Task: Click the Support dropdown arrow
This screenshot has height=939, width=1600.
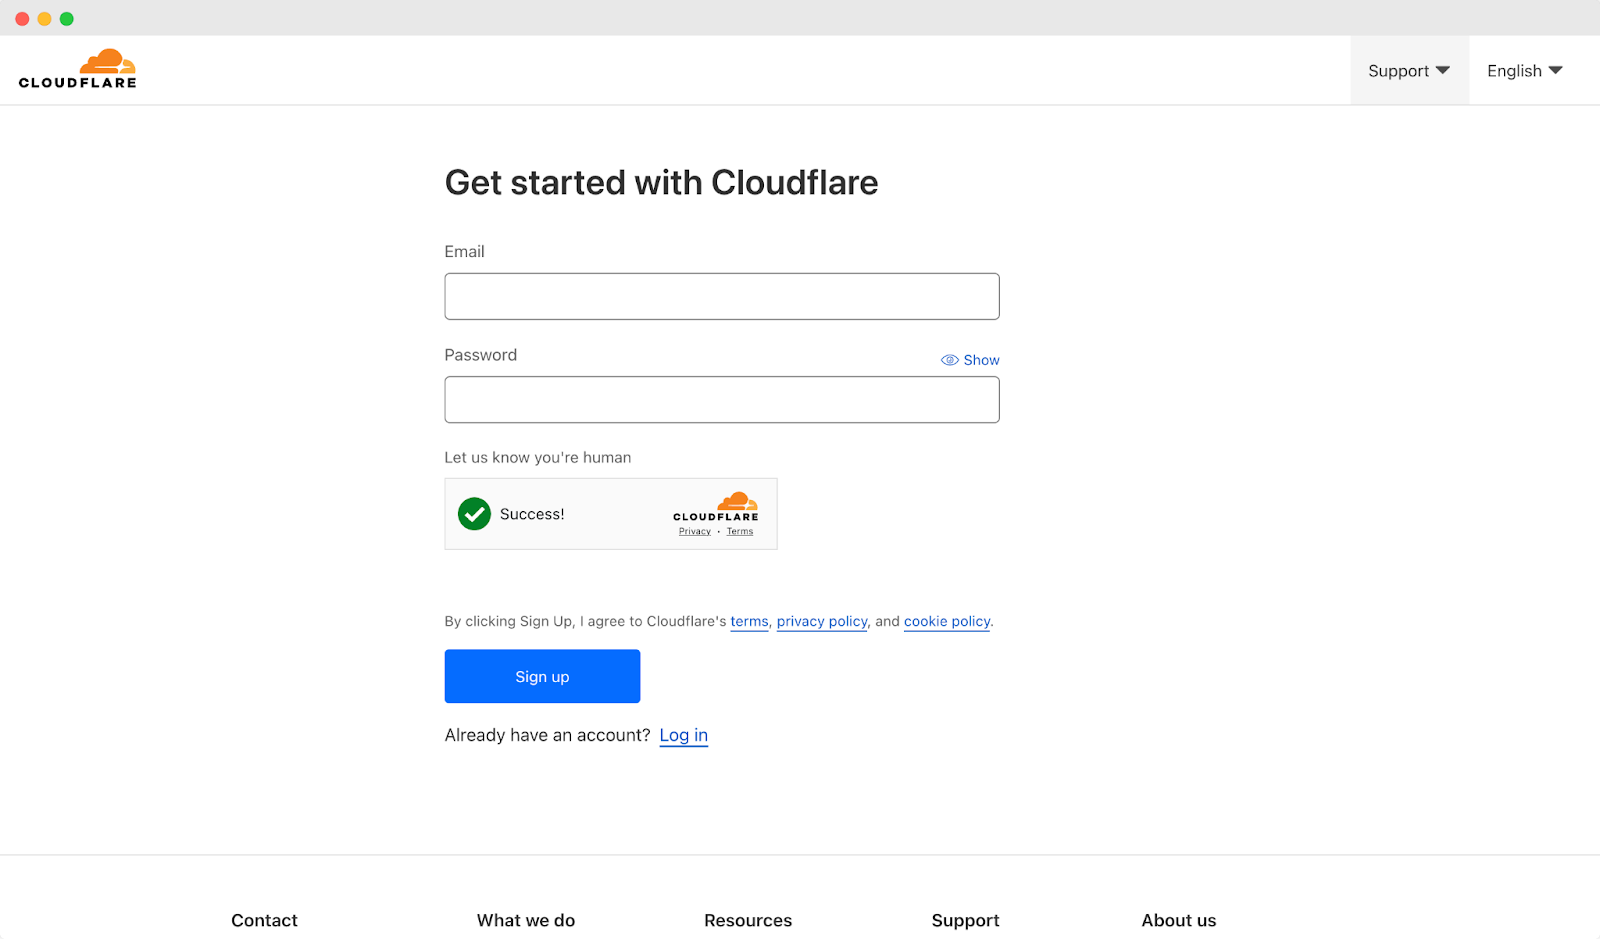Action: (1442, 70)
